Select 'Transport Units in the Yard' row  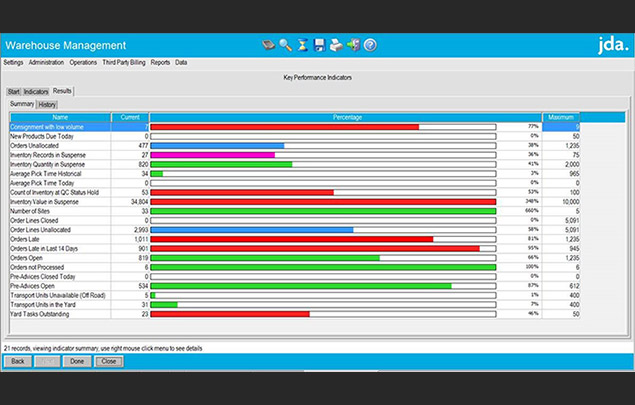[295, 305]
